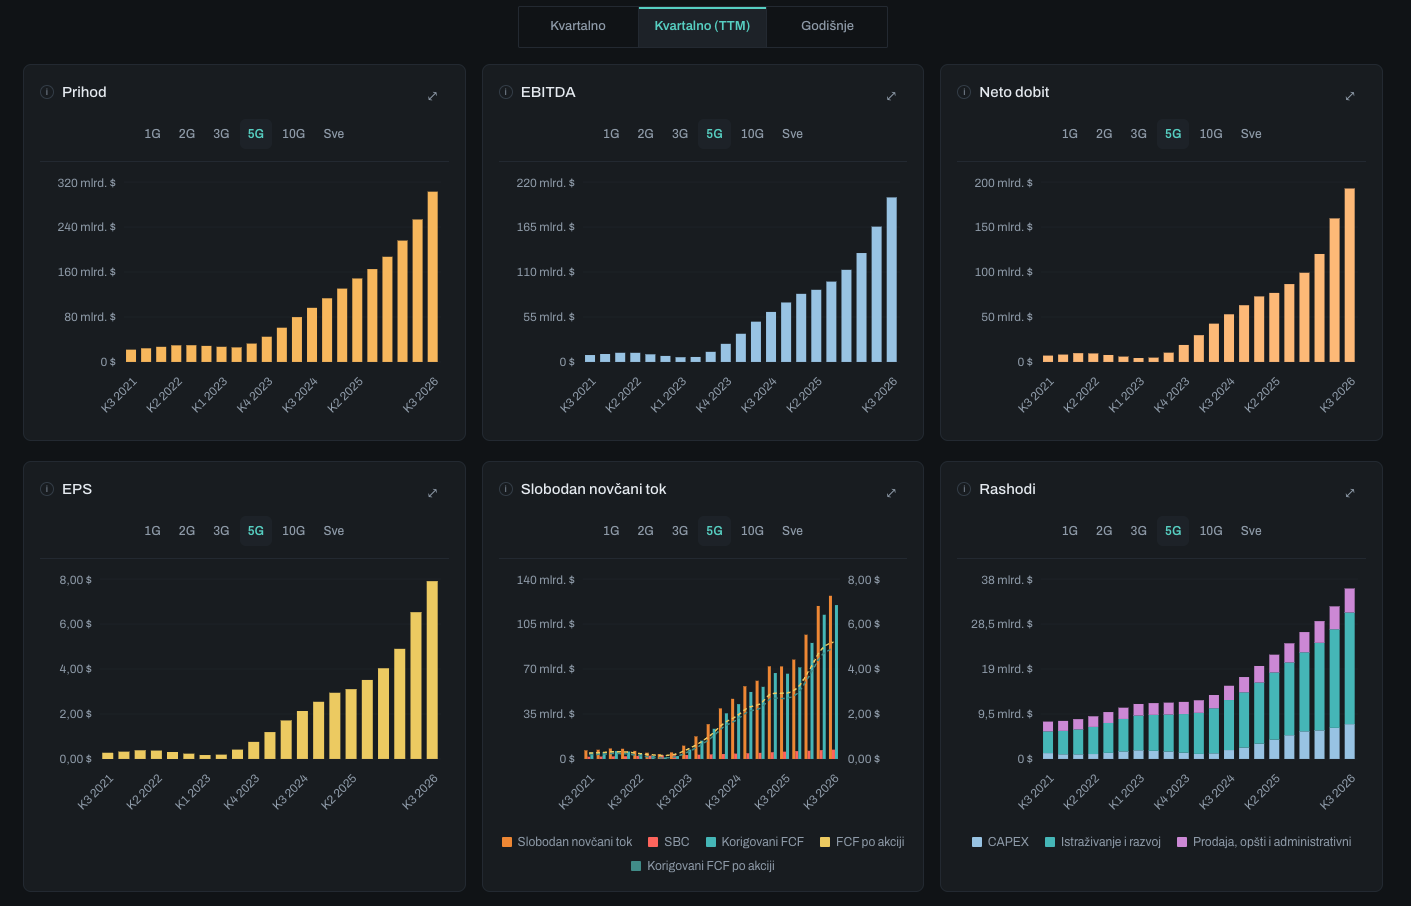The width and height of the screenshot is (1411, 906).
Task: Show info for Slobodan novčani tok
Action: [506, 489]
